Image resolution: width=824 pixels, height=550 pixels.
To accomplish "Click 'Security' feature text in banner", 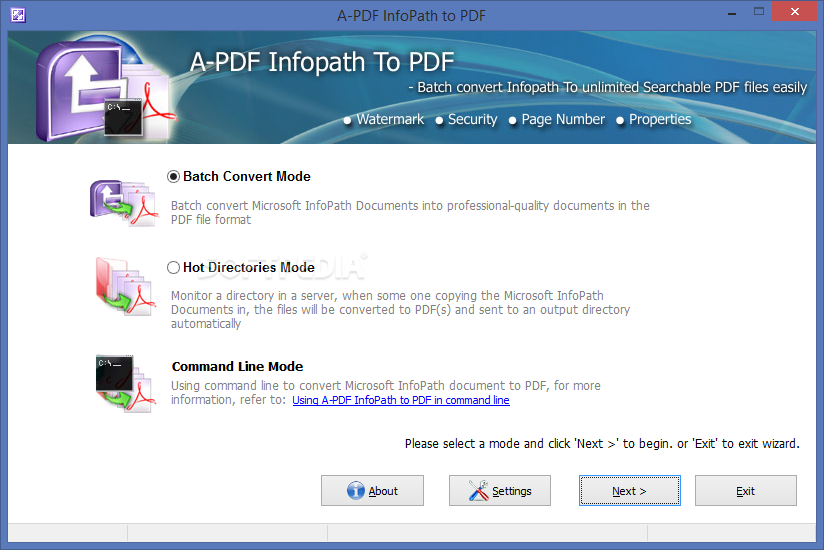I will point(472,119).
